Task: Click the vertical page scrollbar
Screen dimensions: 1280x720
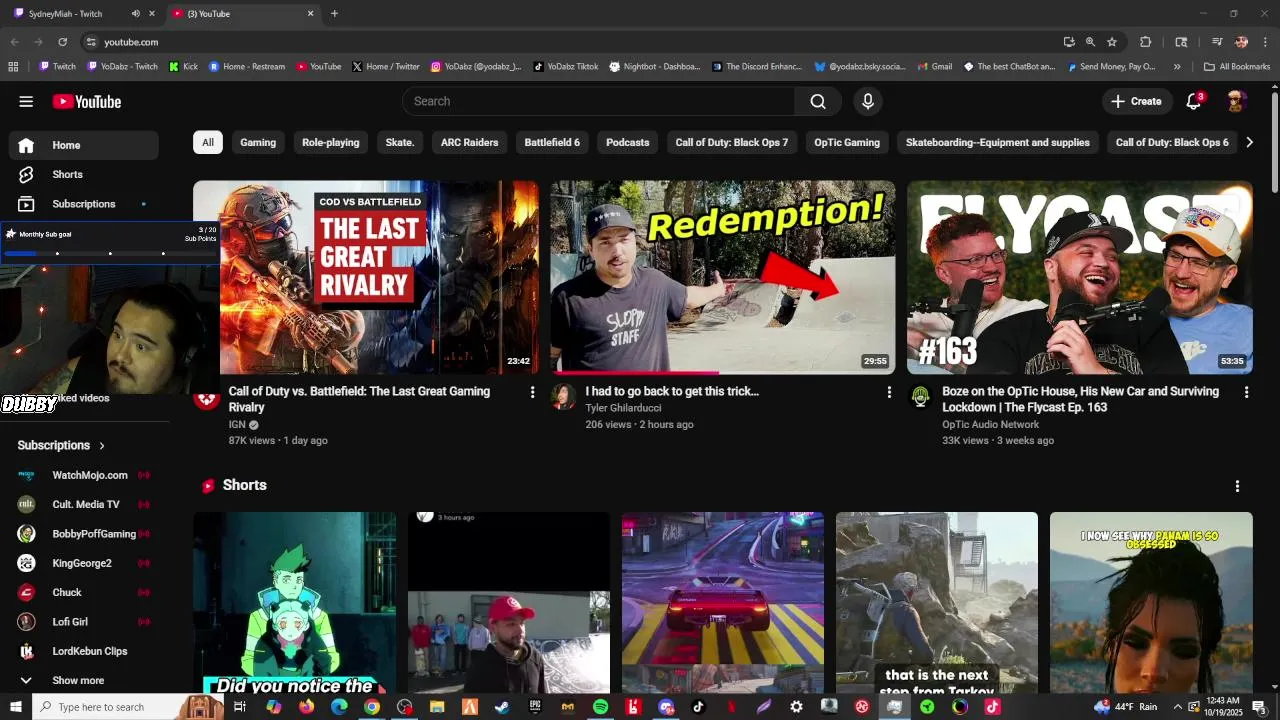Action: point(1274,140)
